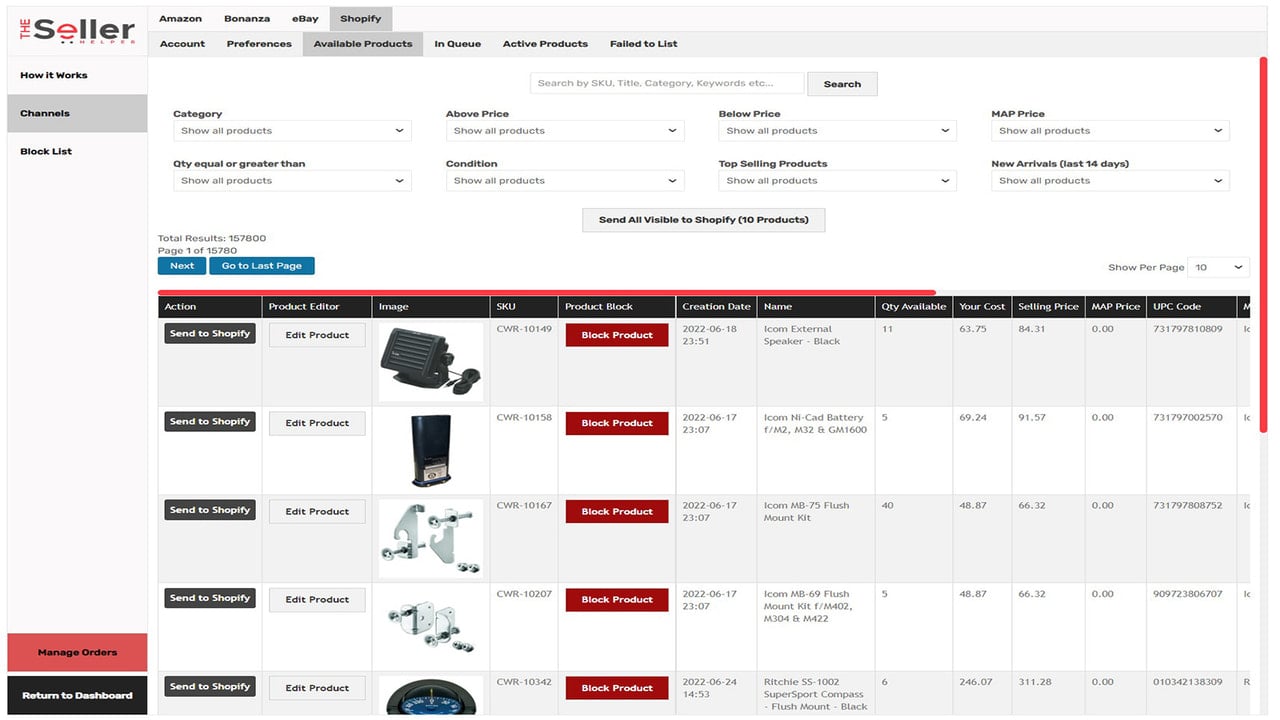Image resolution: width=1280 pixels, height=720 pixels.
Task: Open the Icom Ni-Cad Battery product thumbnail
Action: (x=431, y=450)
